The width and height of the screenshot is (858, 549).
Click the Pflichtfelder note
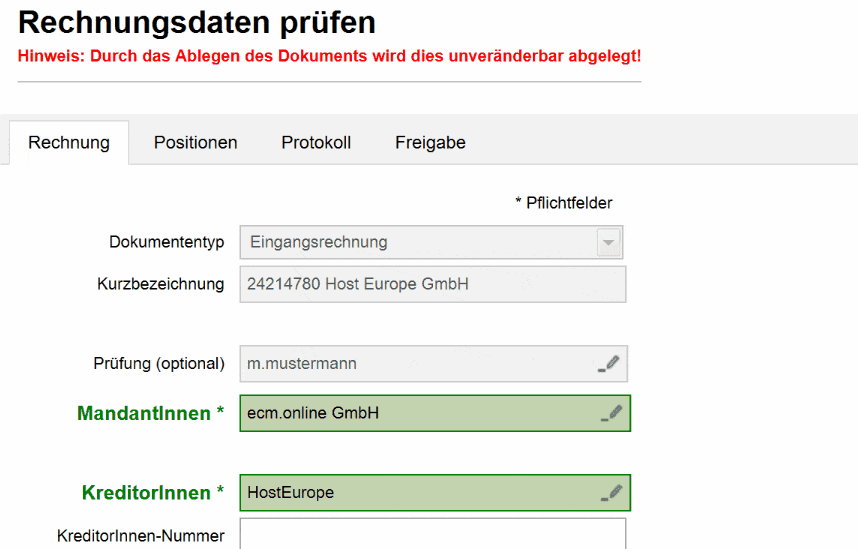(x=563, y=203)
